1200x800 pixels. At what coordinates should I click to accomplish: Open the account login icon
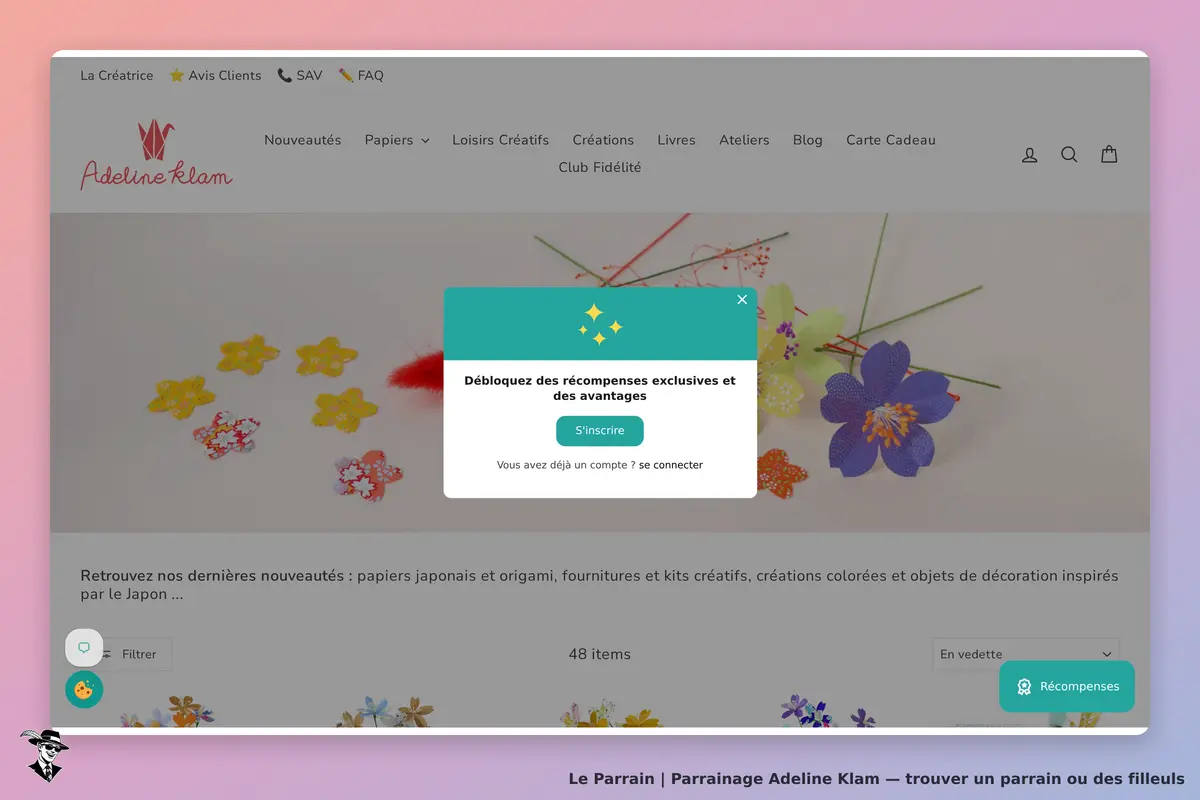click(x=1029, y=154)
